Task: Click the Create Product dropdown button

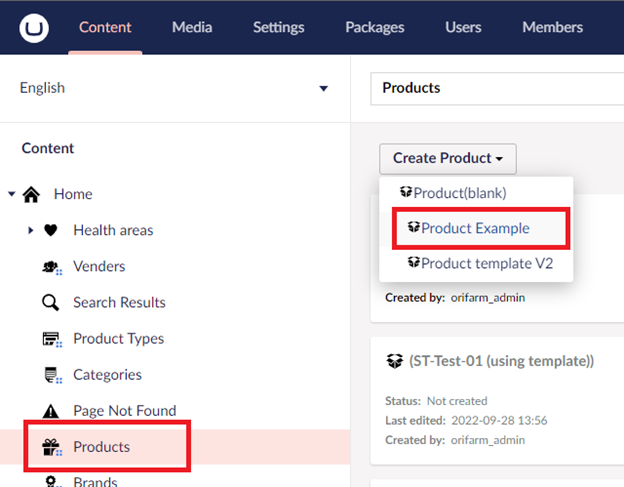Action: pyautogui.click(x=448, y=159)
